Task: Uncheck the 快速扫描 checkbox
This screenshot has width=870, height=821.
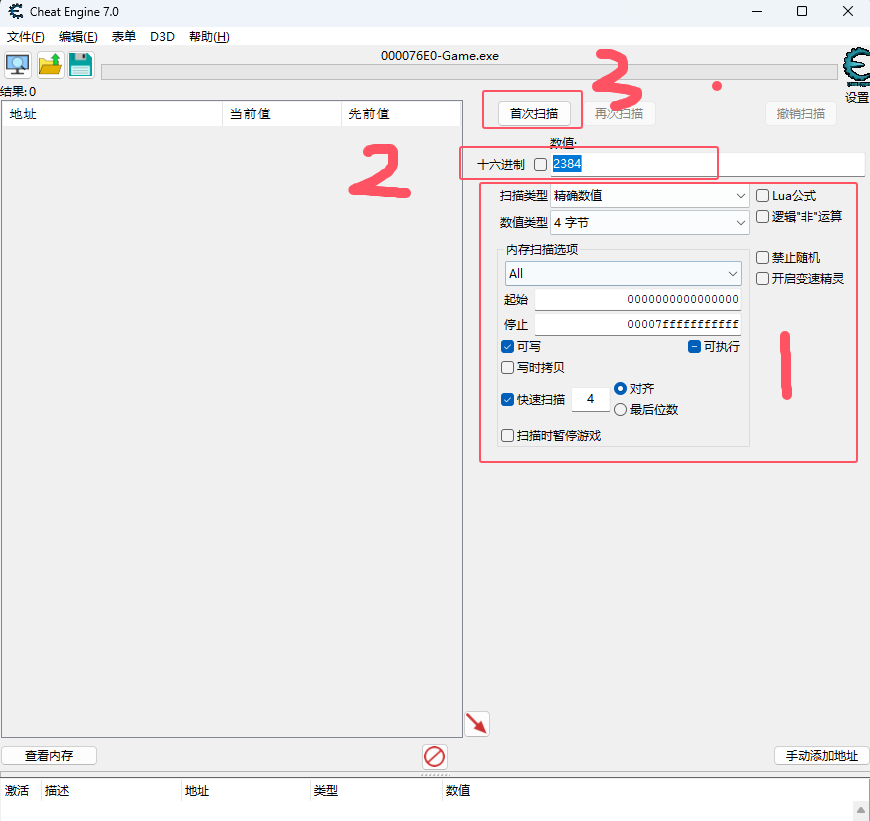Action: 507,399
